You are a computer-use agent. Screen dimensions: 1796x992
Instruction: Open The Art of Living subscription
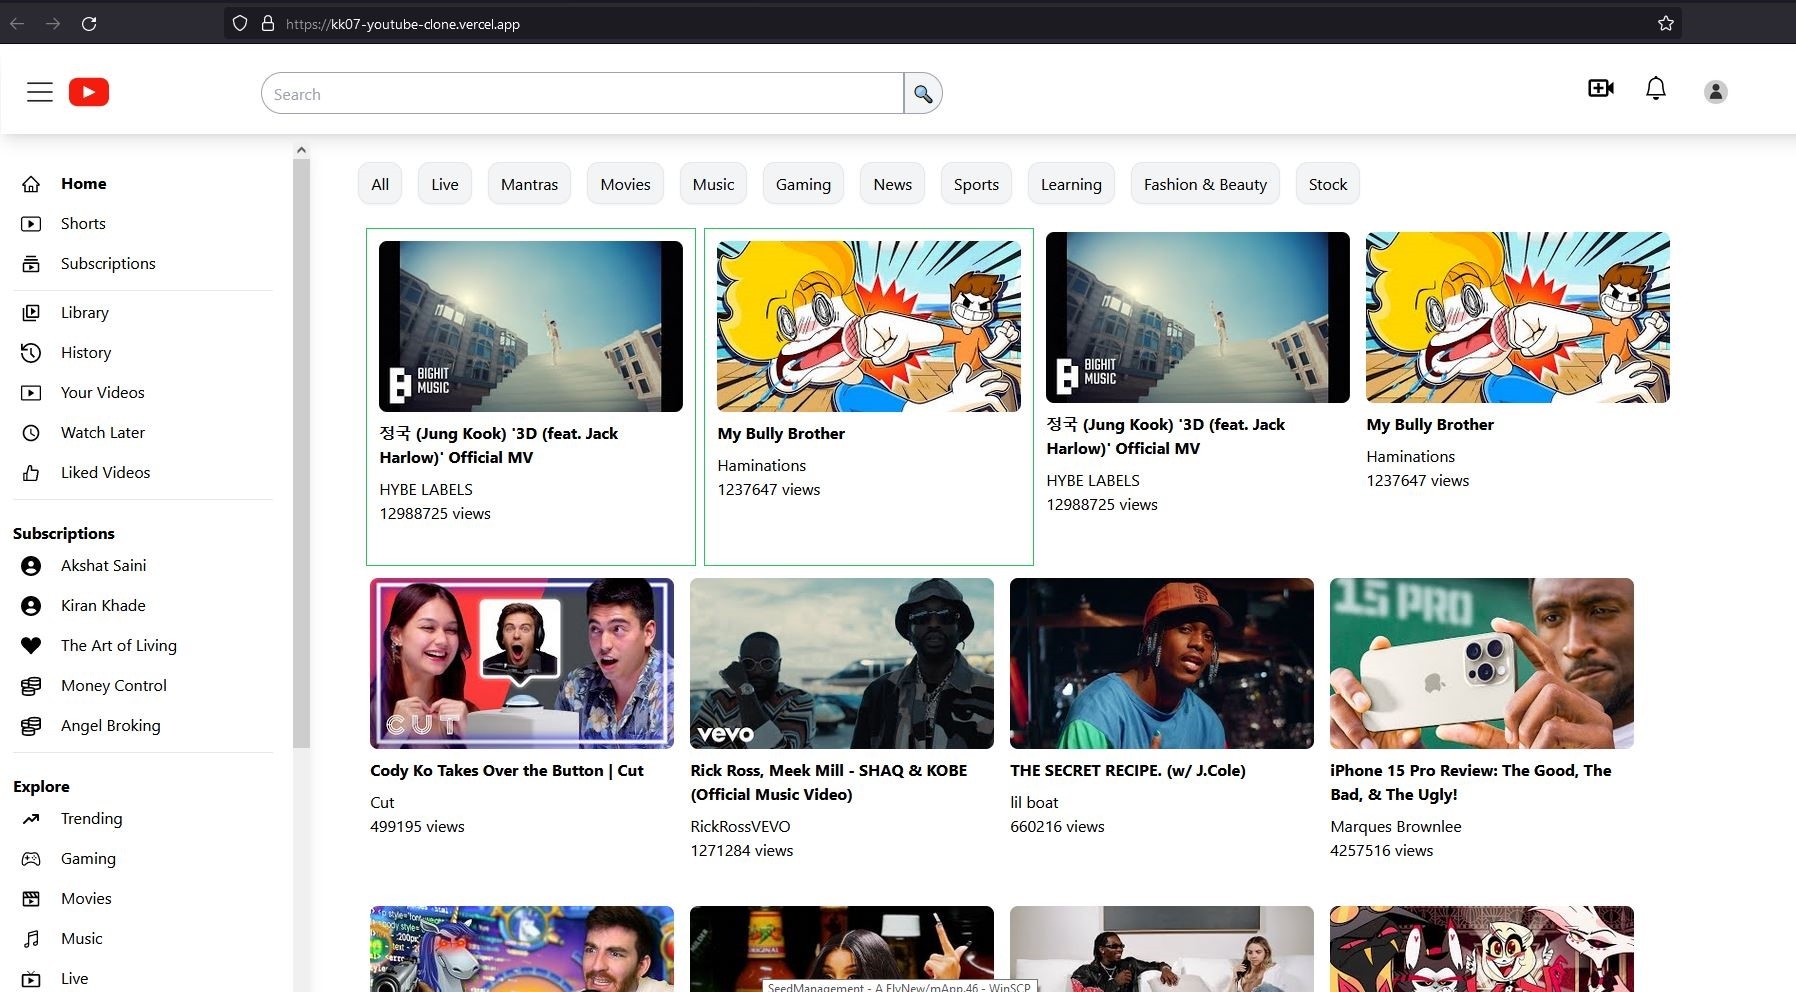coord(118,646)
